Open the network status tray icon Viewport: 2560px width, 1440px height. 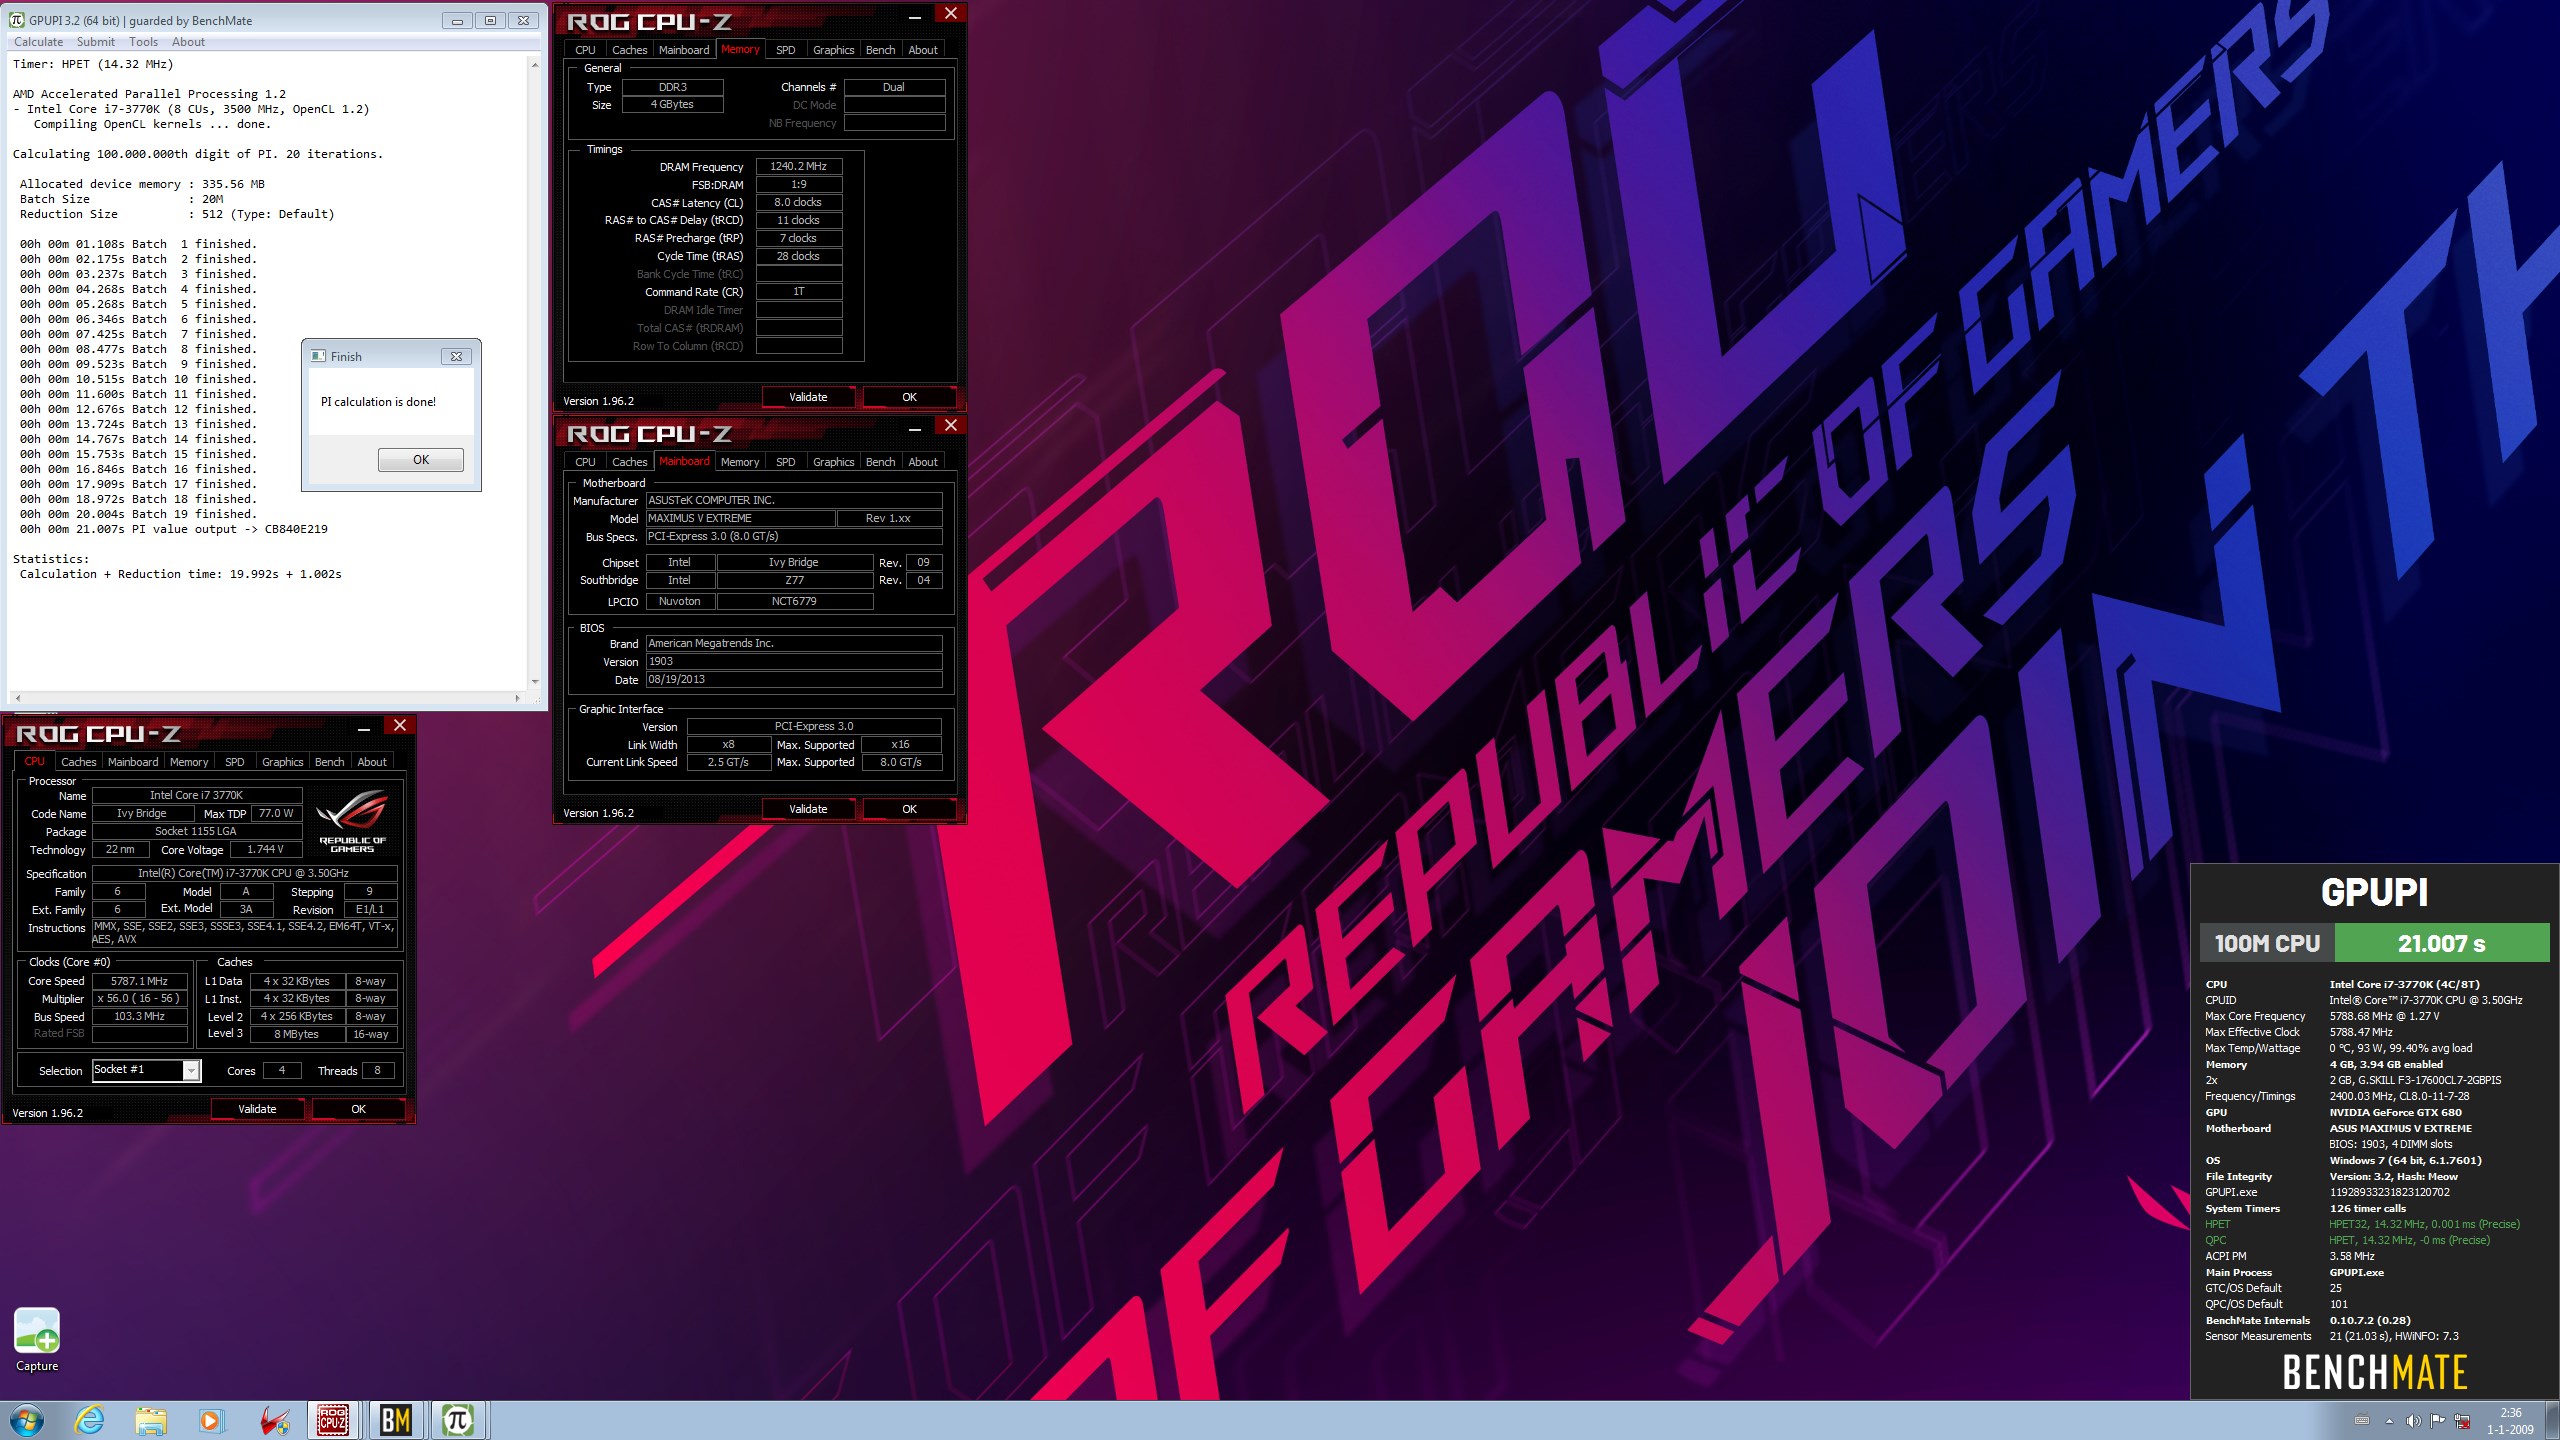[2462, 1421]
